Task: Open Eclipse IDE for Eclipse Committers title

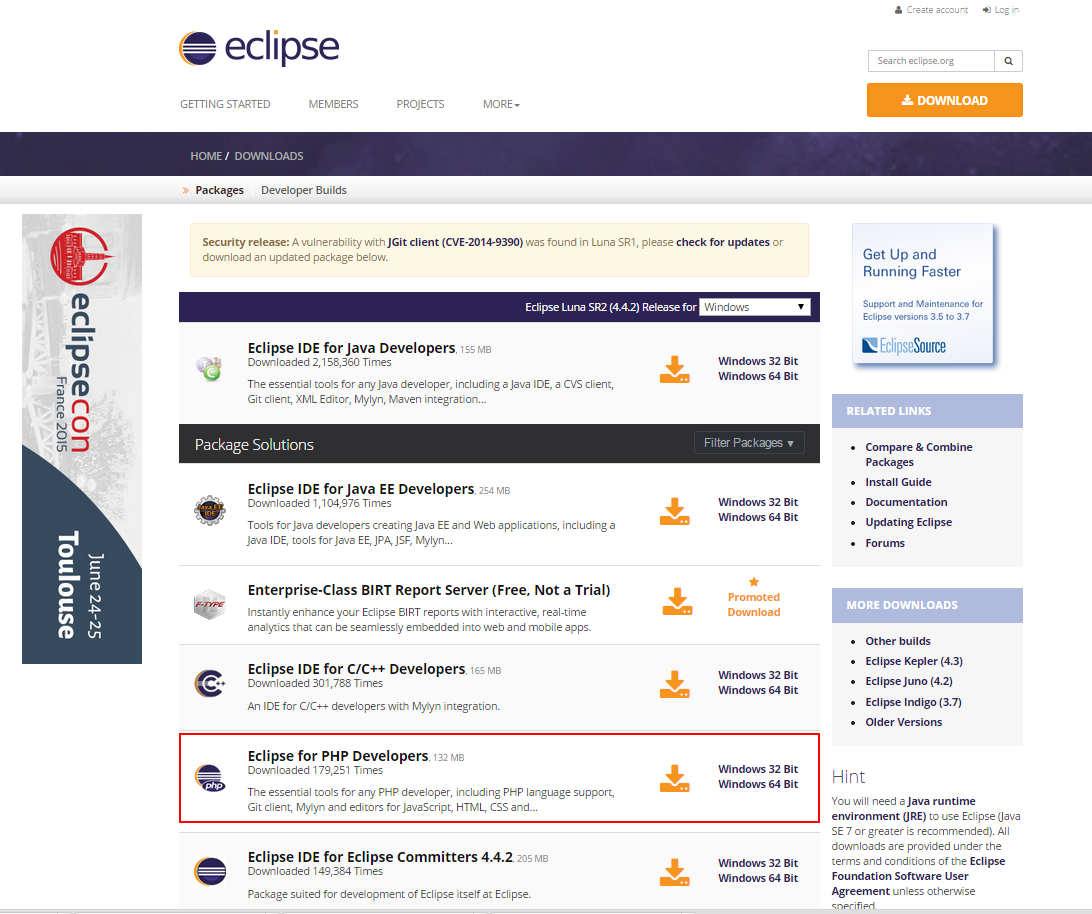Action: click(x=380, y=857)
